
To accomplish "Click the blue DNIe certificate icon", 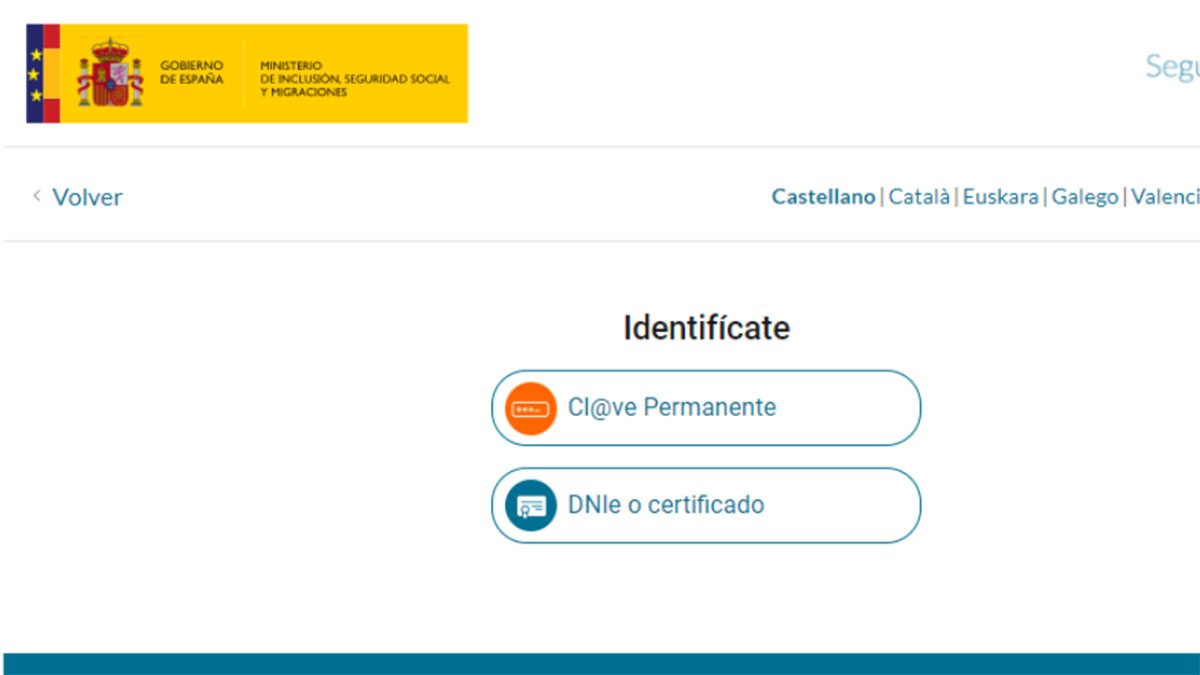I will click(x=530, y=506).
